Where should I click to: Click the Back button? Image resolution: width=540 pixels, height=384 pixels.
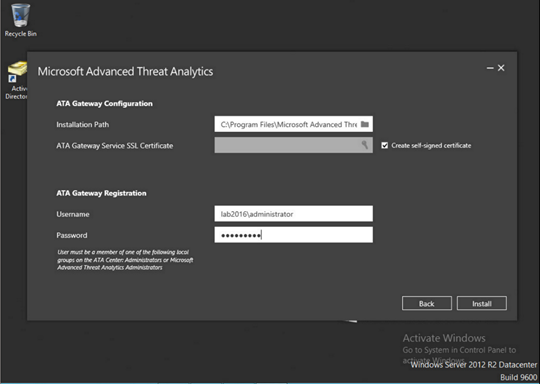pos(427,303)
